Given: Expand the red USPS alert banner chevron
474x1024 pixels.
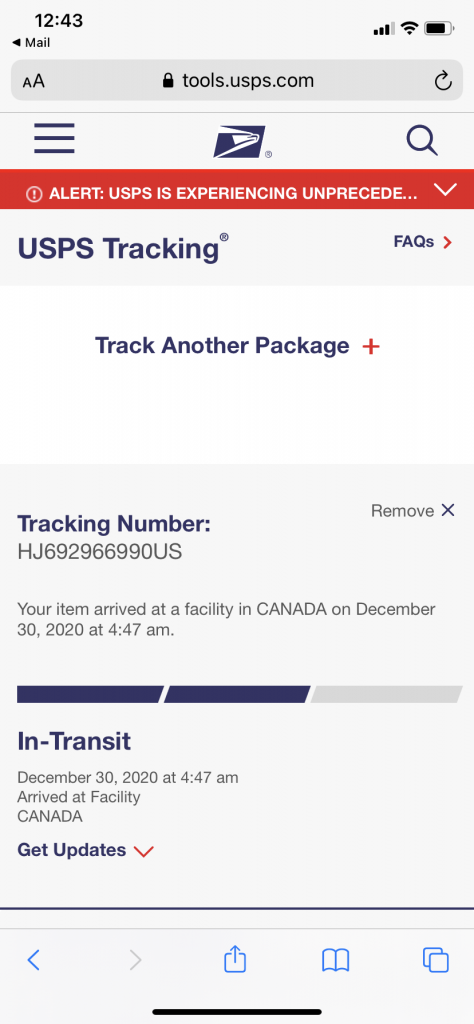Looking at the screenshot, I should click(x=446, y=190).
